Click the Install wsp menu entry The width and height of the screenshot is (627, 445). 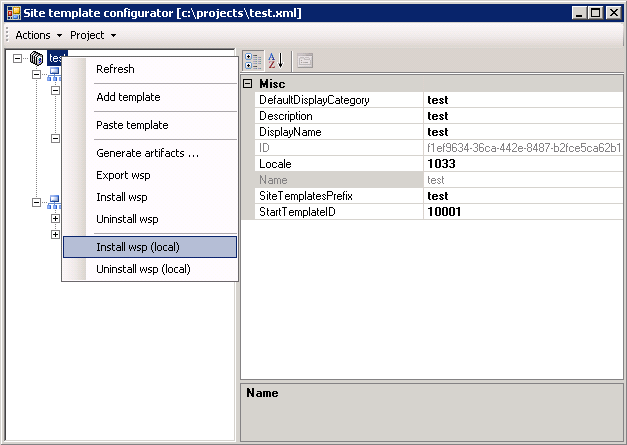click(150, 197)
